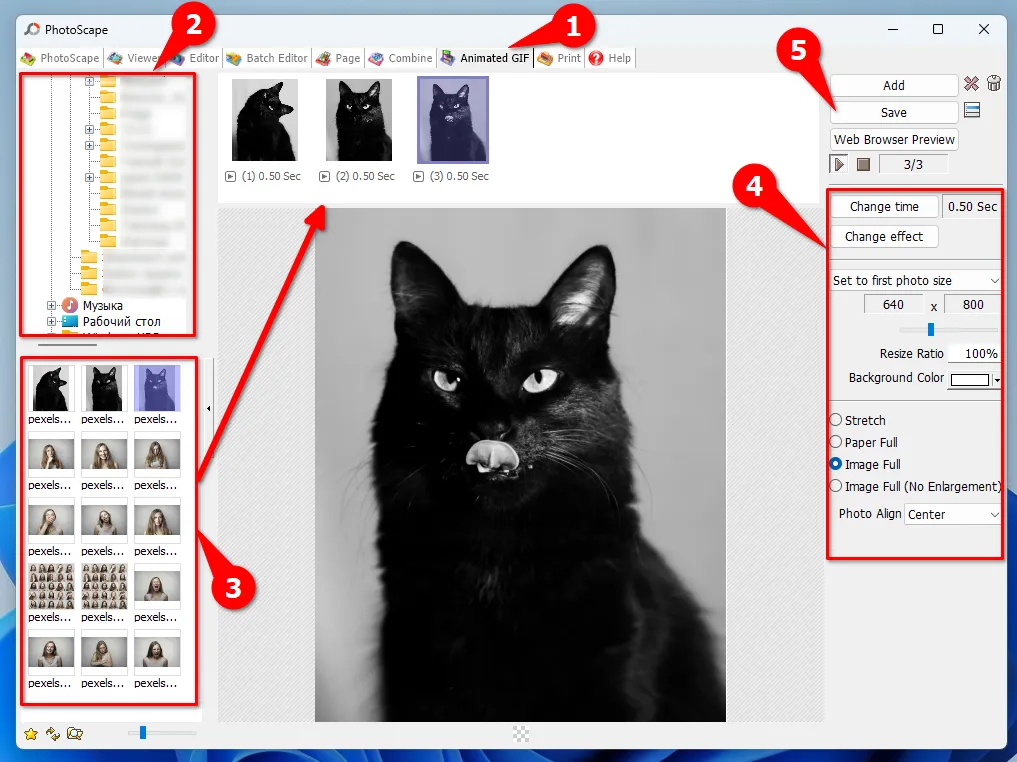Select the third cat frame thumbnail

[x=452, y=118]
